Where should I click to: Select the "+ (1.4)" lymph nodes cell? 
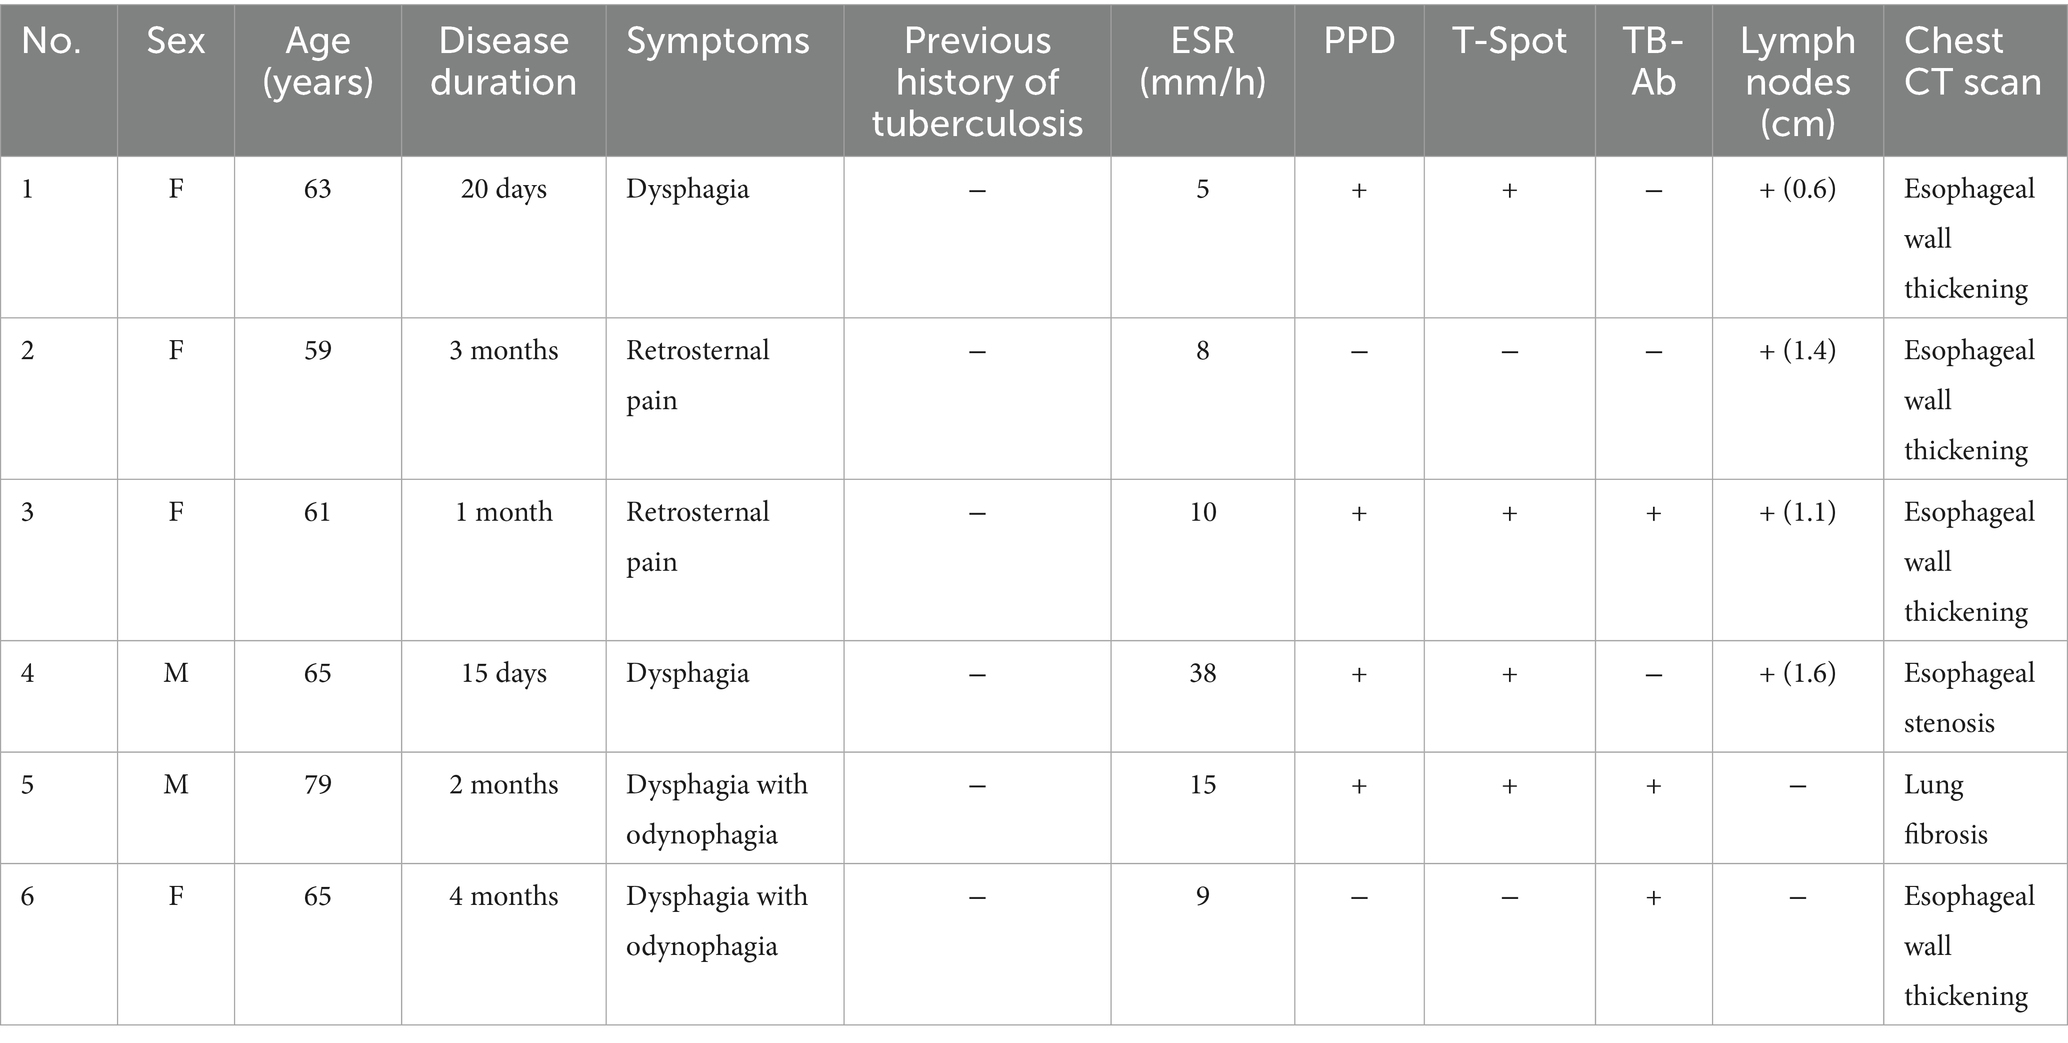[x=1797, y=351]
